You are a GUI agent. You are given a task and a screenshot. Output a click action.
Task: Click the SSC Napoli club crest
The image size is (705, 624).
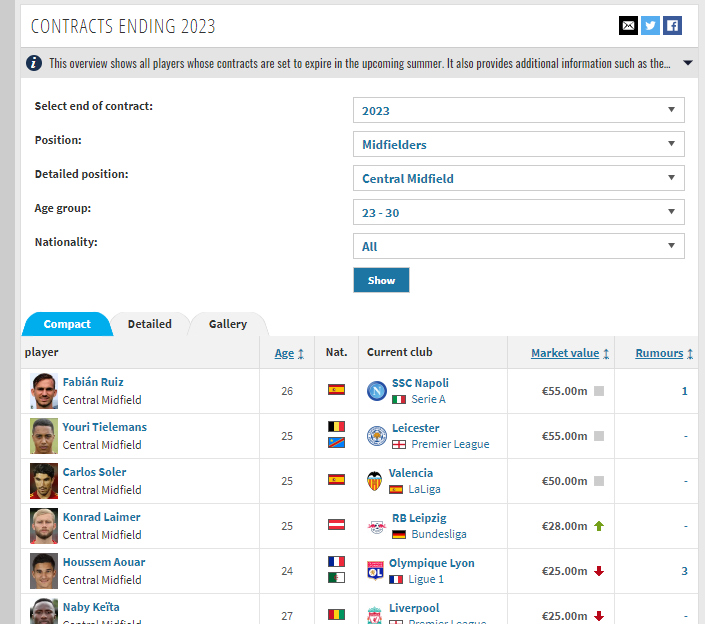[x=377, y=391]
